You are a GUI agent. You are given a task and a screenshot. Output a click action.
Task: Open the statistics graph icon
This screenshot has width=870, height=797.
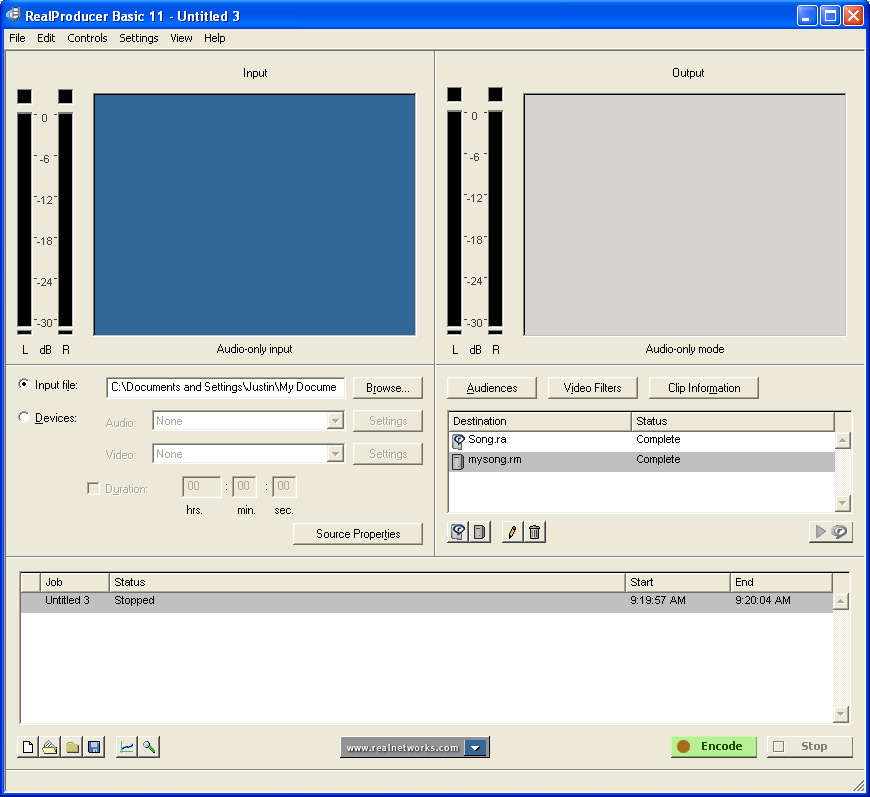[x=127, y=747]
